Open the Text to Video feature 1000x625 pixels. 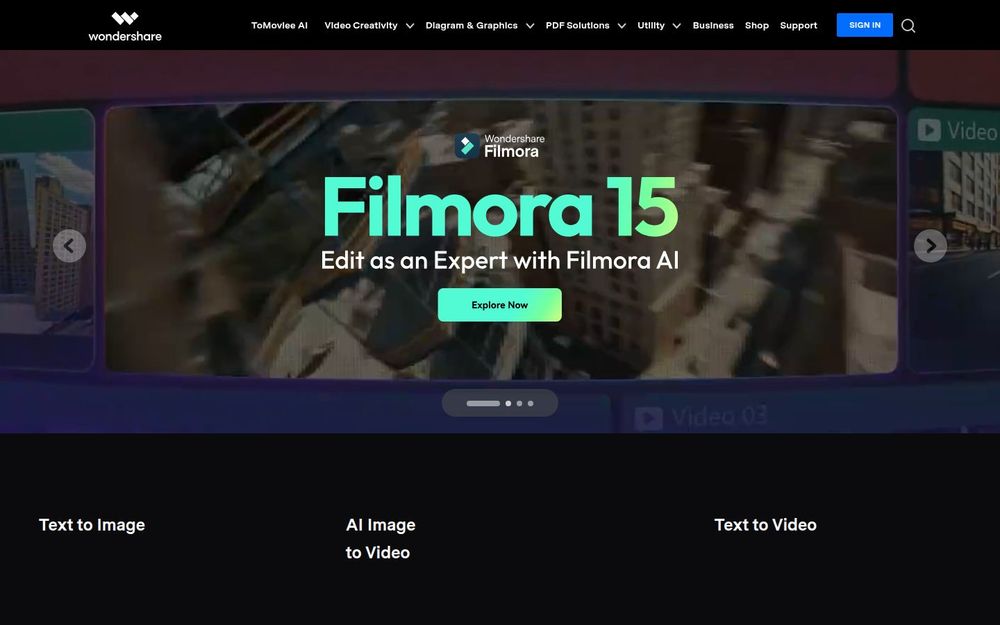click(765, 525)
